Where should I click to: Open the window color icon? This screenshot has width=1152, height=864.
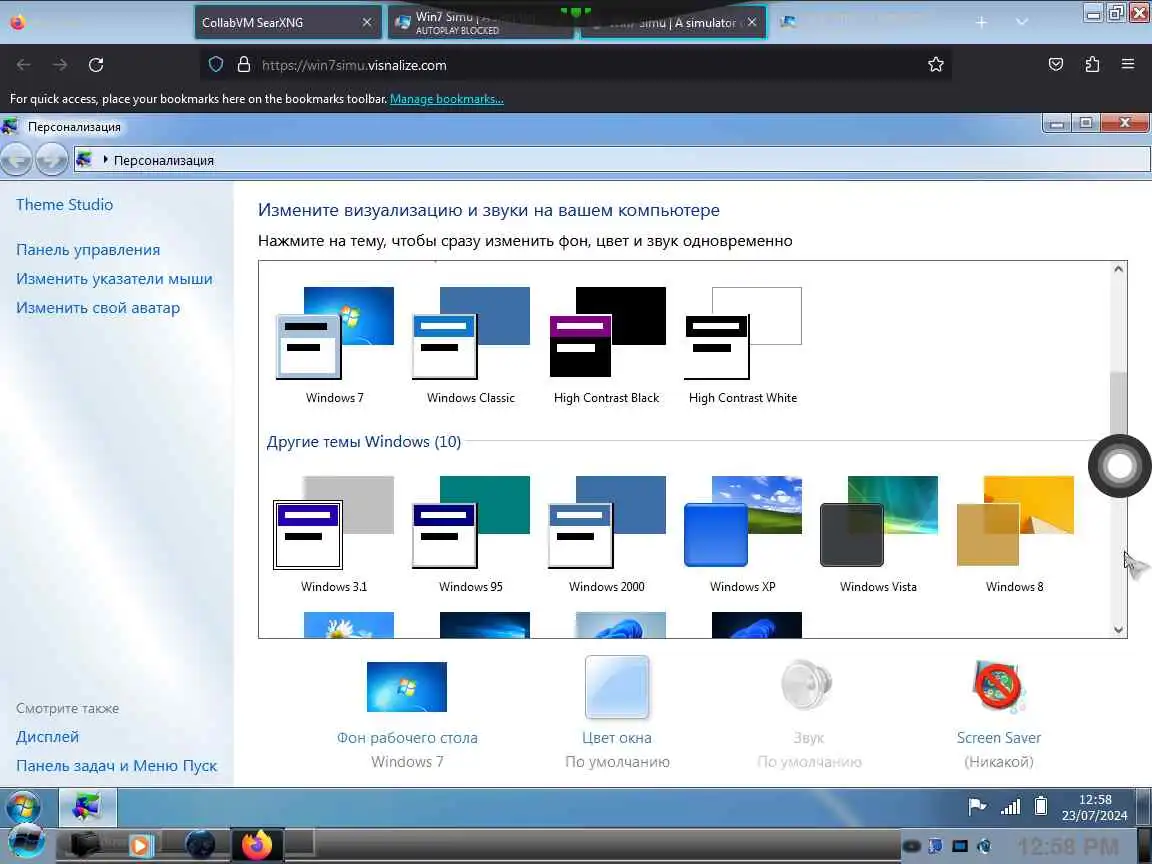617,686
